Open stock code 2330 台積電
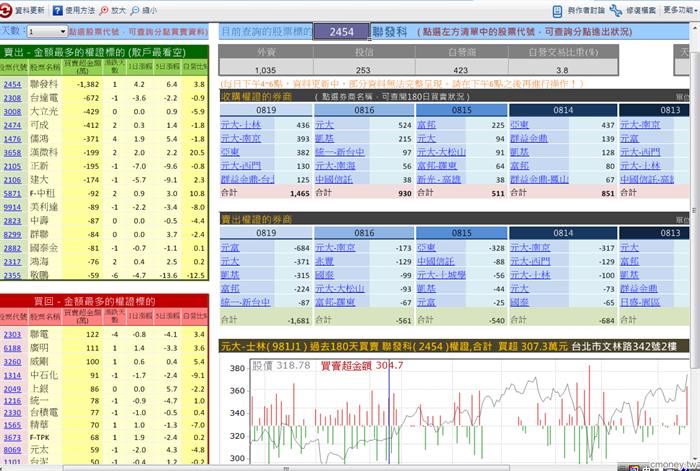Viewport: 700px width, 471px height. [12, 413]
